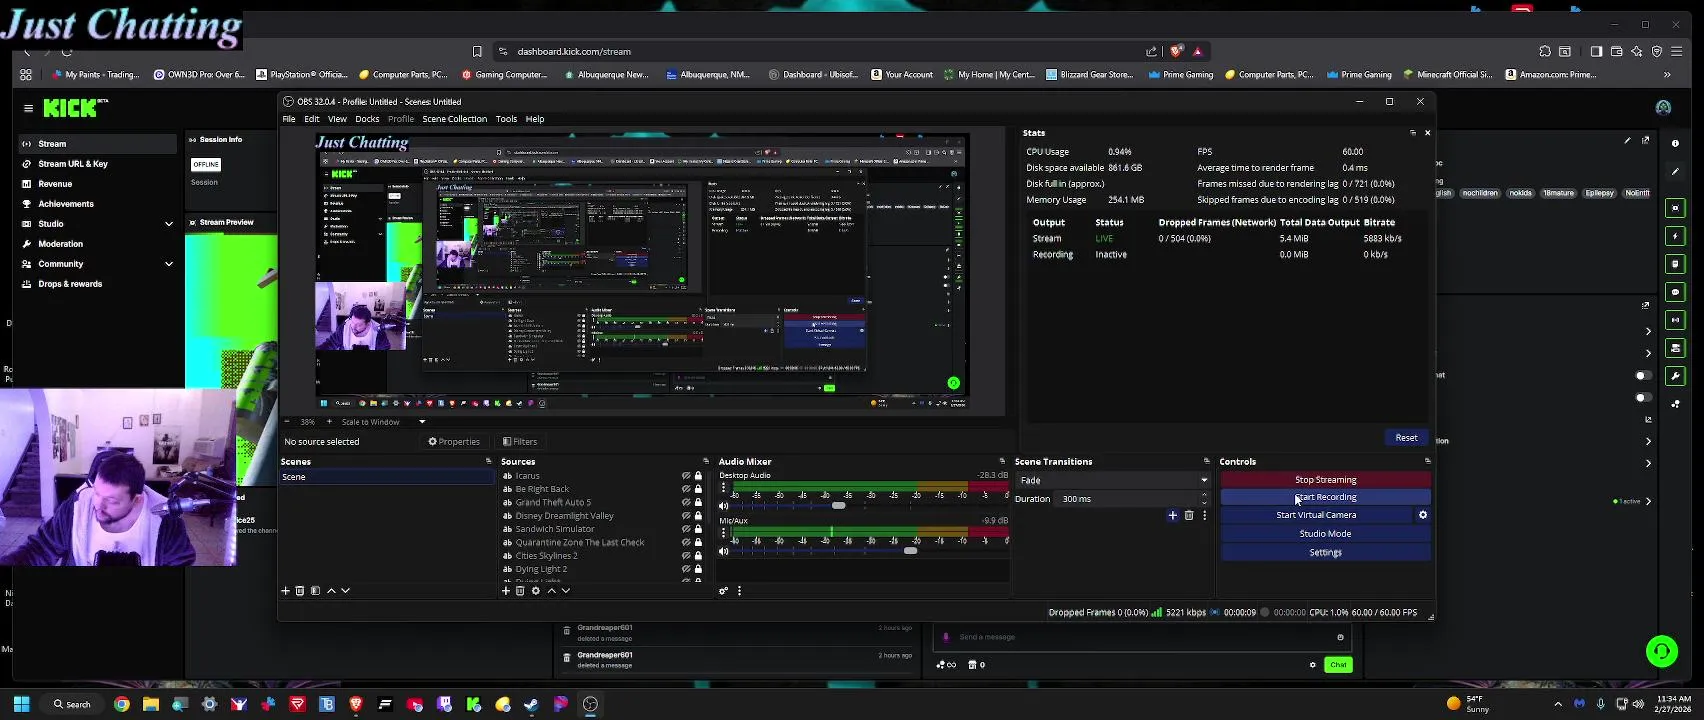Expand the 1 active row chevron
This screenshot has width=1704, height=720.
point(1648,501)
